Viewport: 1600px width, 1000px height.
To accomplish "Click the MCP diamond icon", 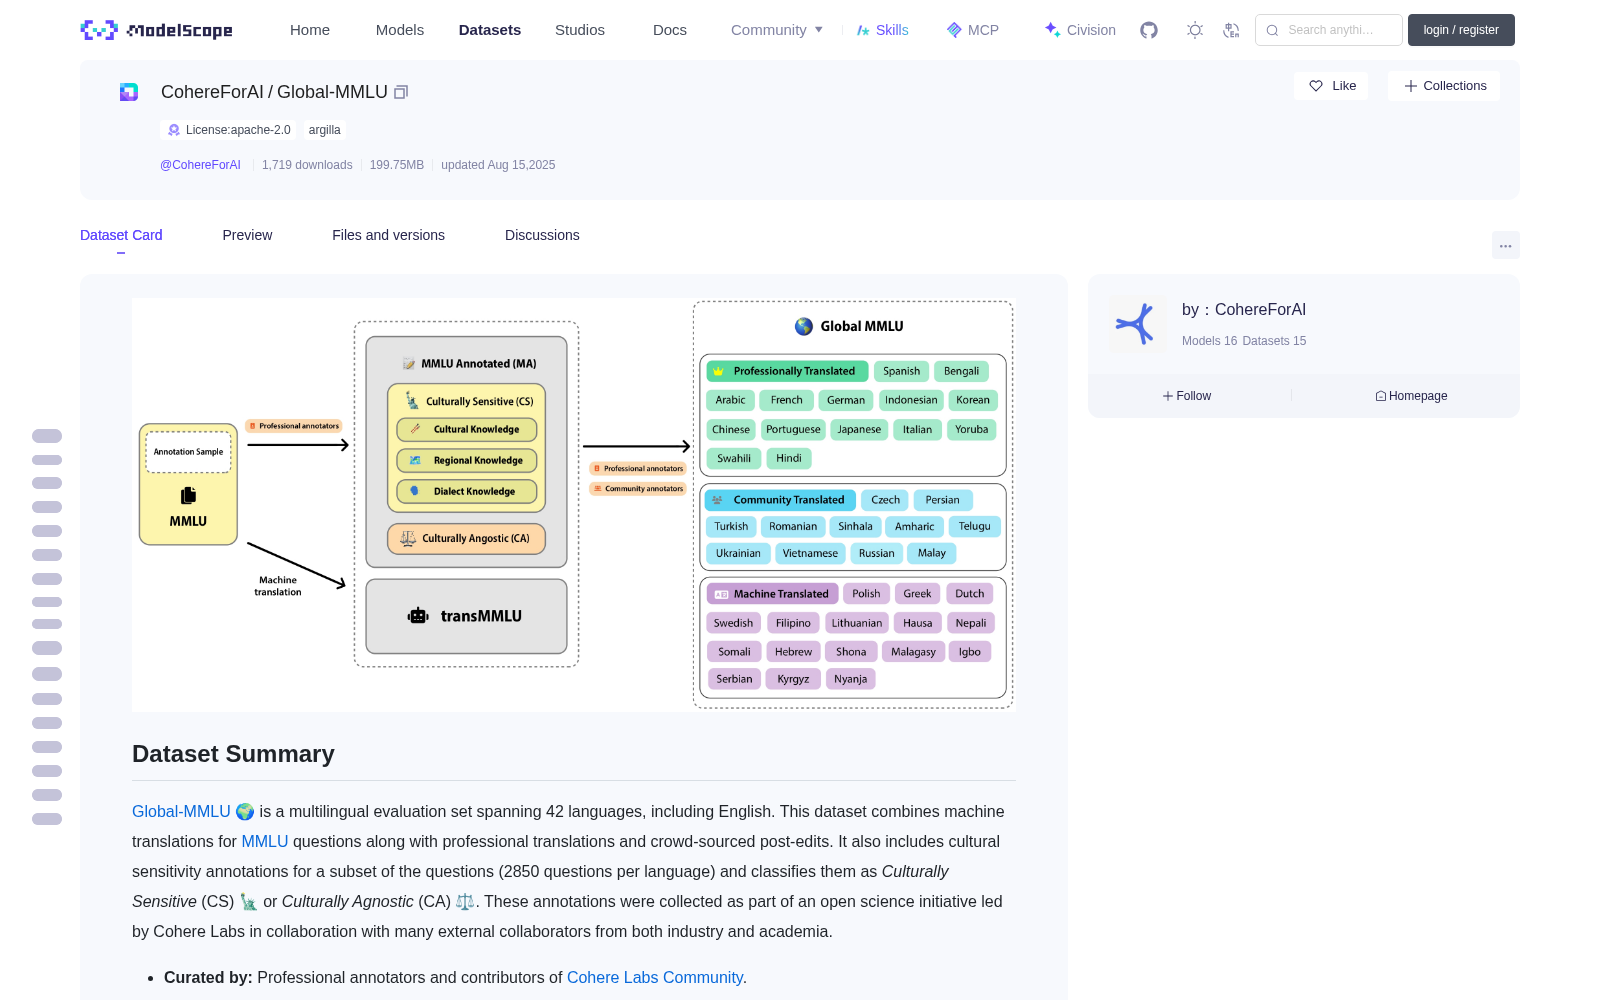I will point(954,30).
